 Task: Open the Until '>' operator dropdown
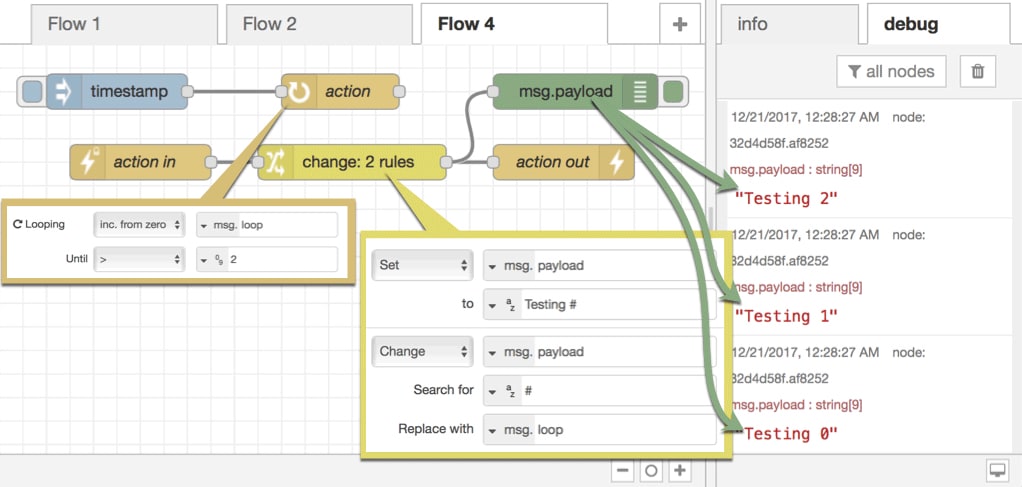point(139,259)
